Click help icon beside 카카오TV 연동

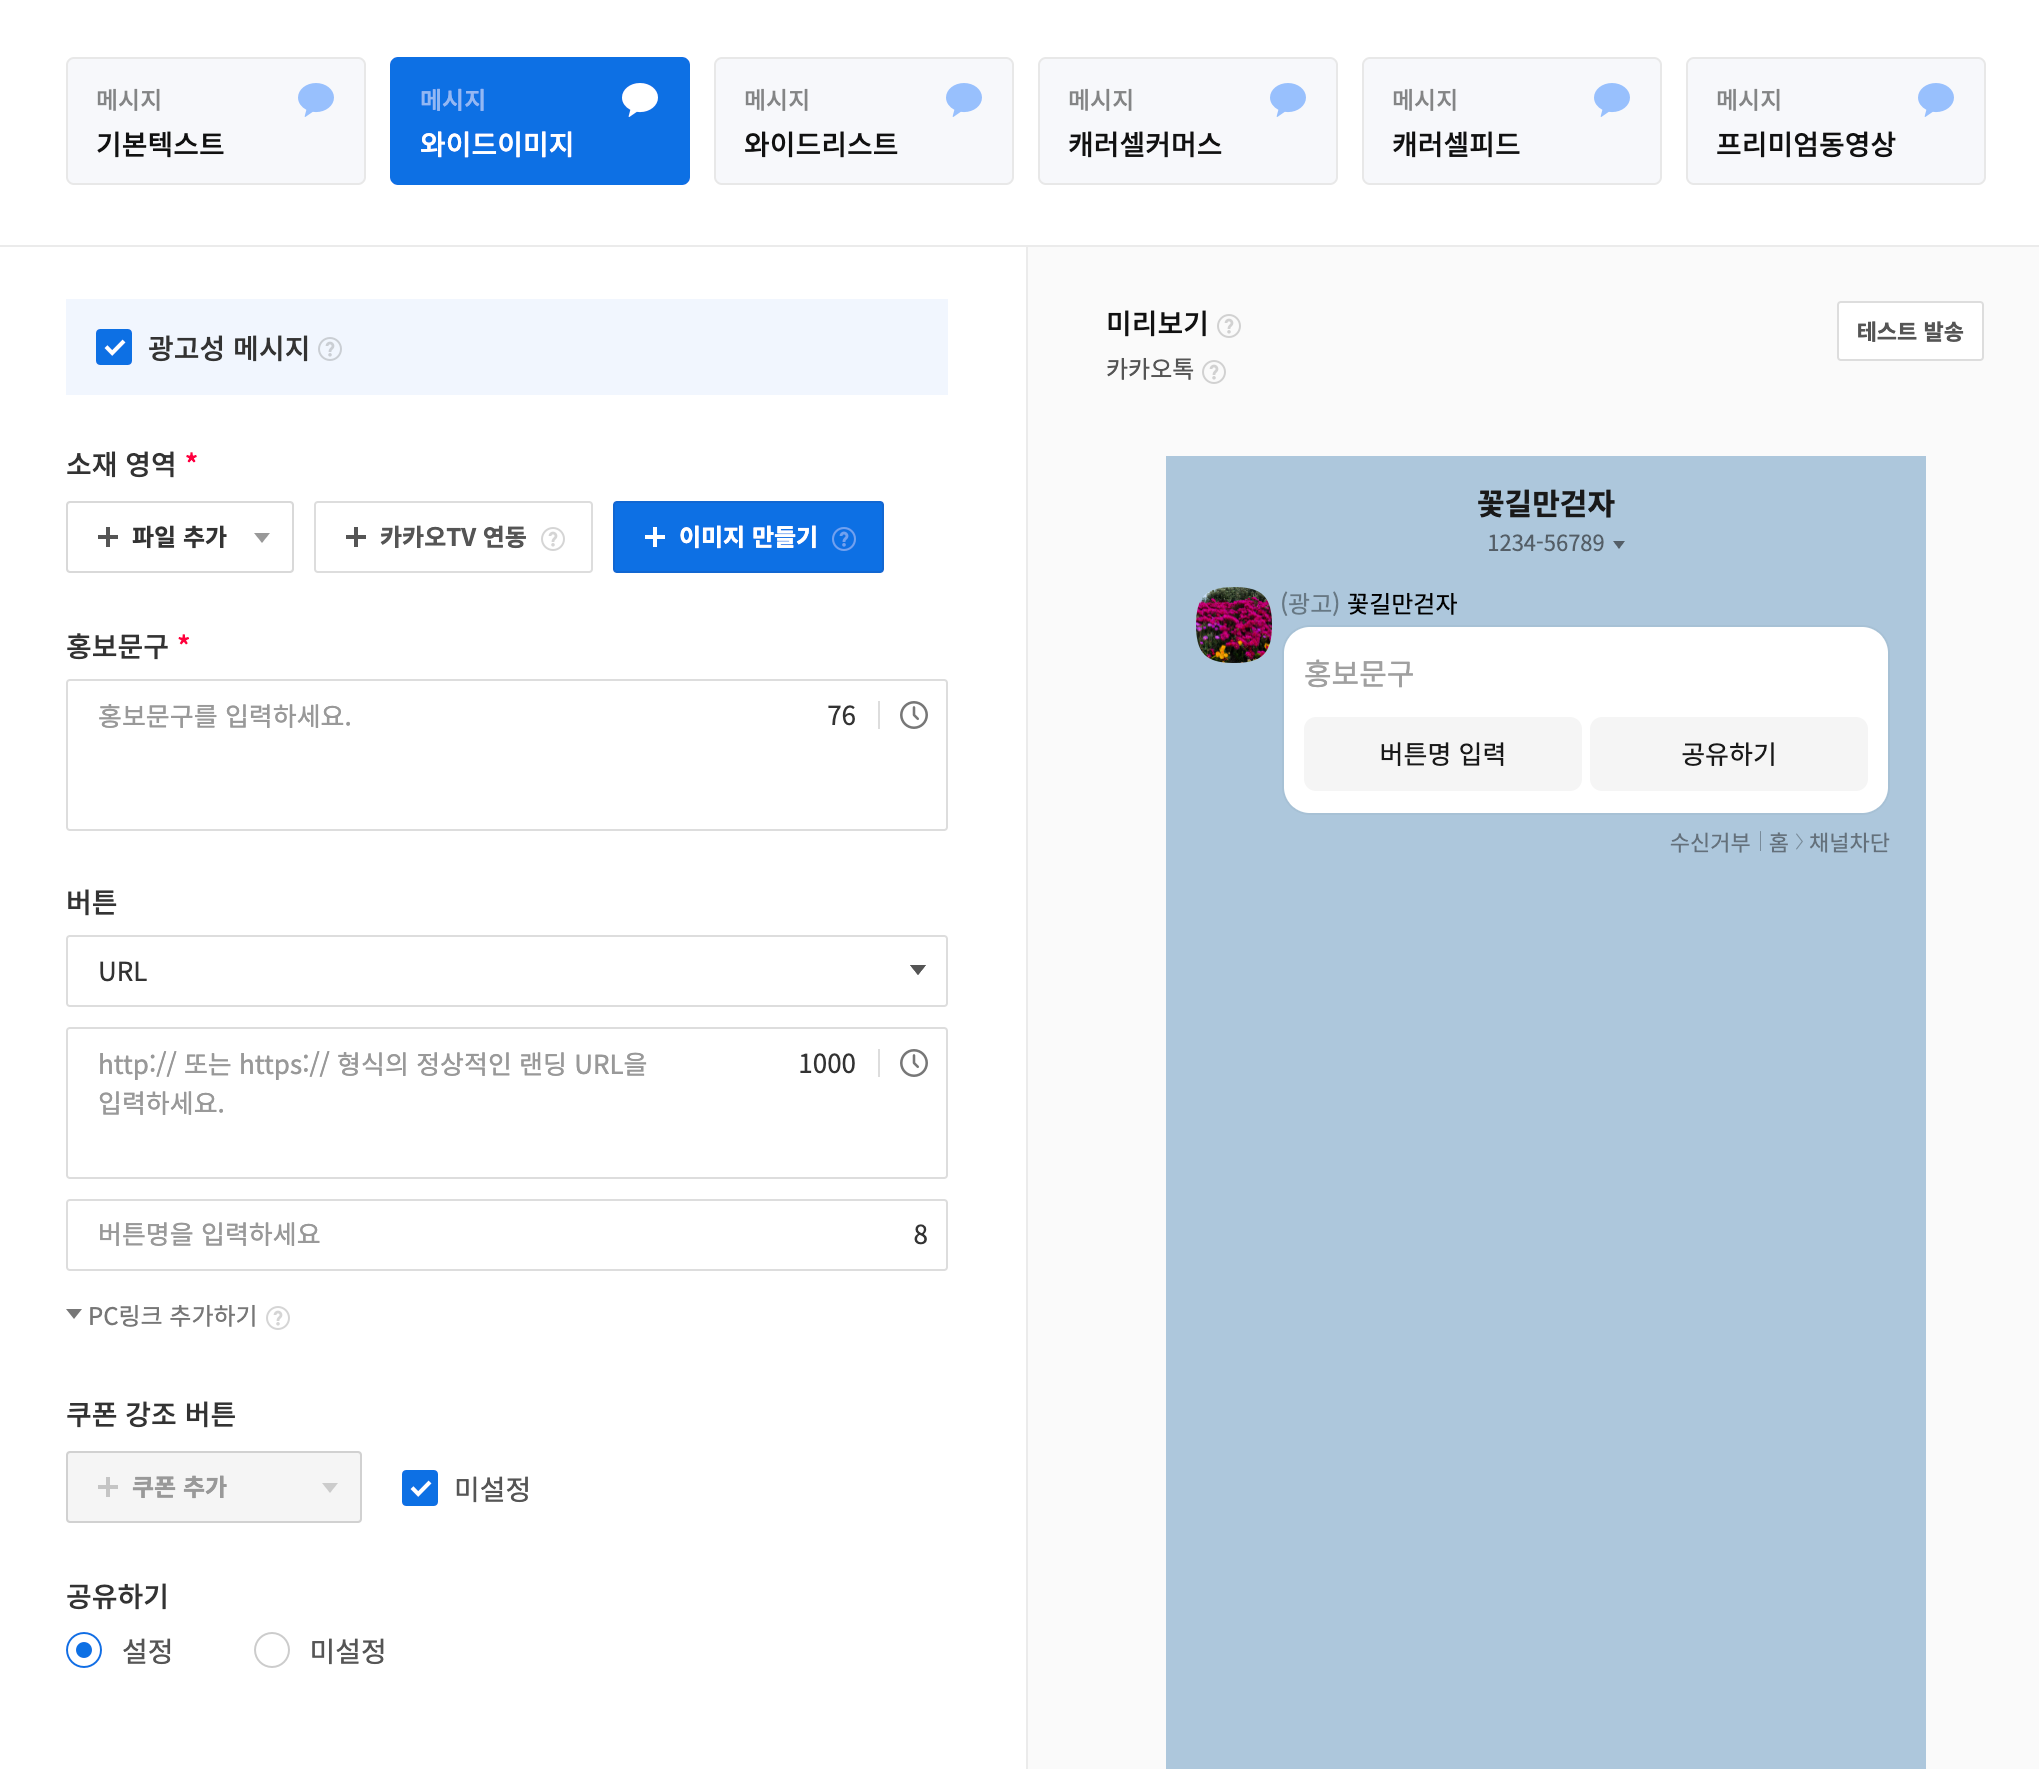tap(553, 539)
